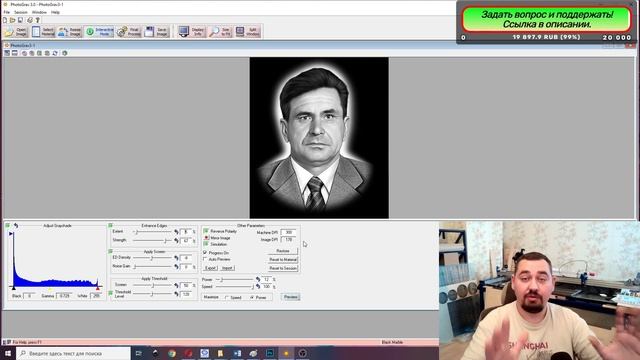The width and height of the screenshot is (640, 360).
Task: Click the Display Info toolbar button
Action: 191,31
